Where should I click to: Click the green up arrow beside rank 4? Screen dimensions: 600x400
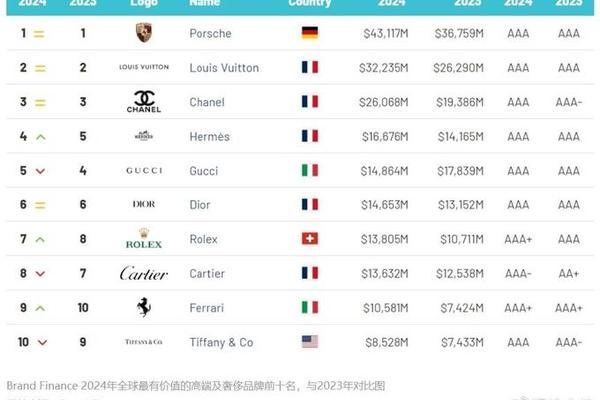pyautogui.click(x=41, y=137)
